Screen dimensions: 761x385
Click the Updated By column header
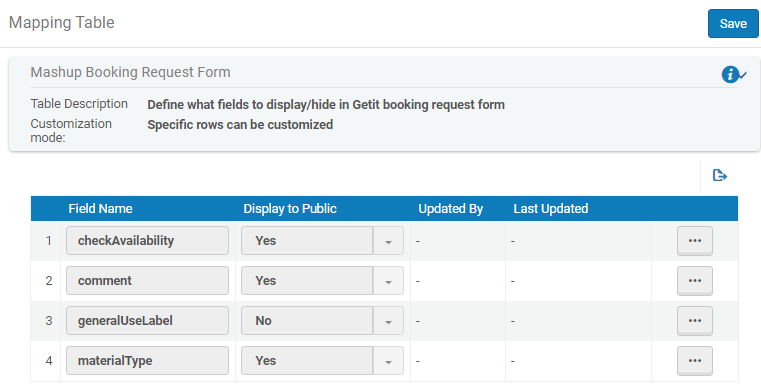point(450,209)
